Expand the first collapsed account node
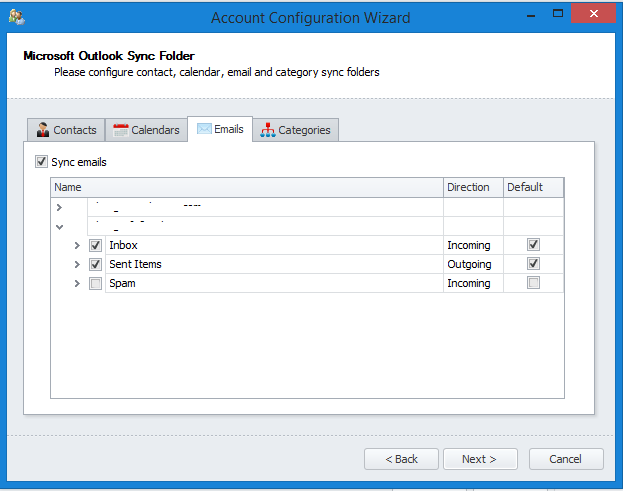623x491 pixels. pyautogui.click(x=59, y=207)
